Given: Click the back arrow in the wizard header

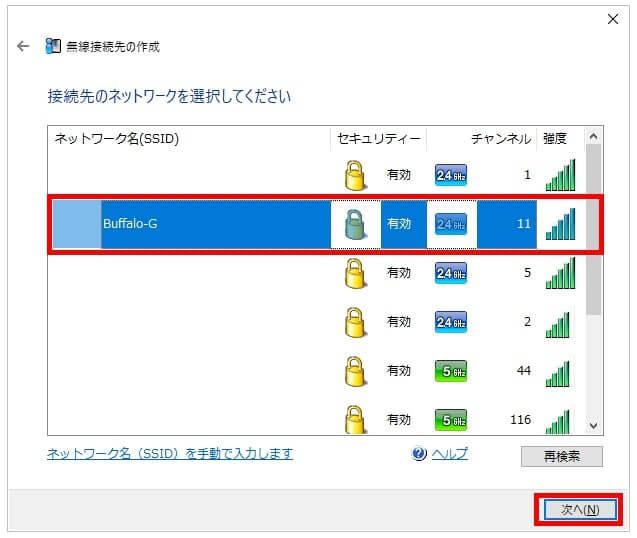Looking at the screenshot, I should point(23,46).
